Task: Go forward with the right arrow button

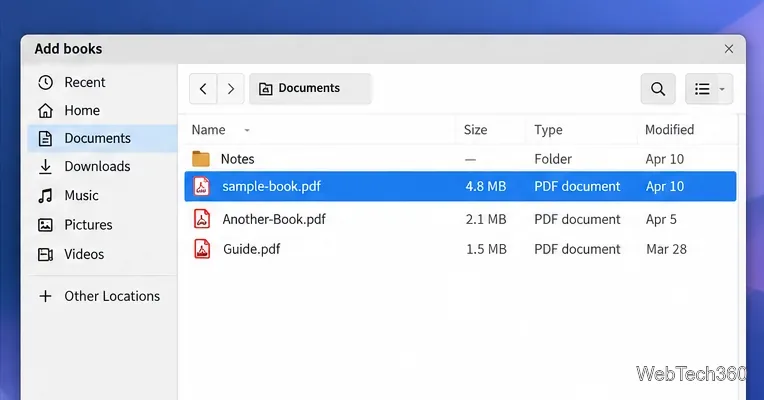Action: pyautogui.click(x=230, y=89)
